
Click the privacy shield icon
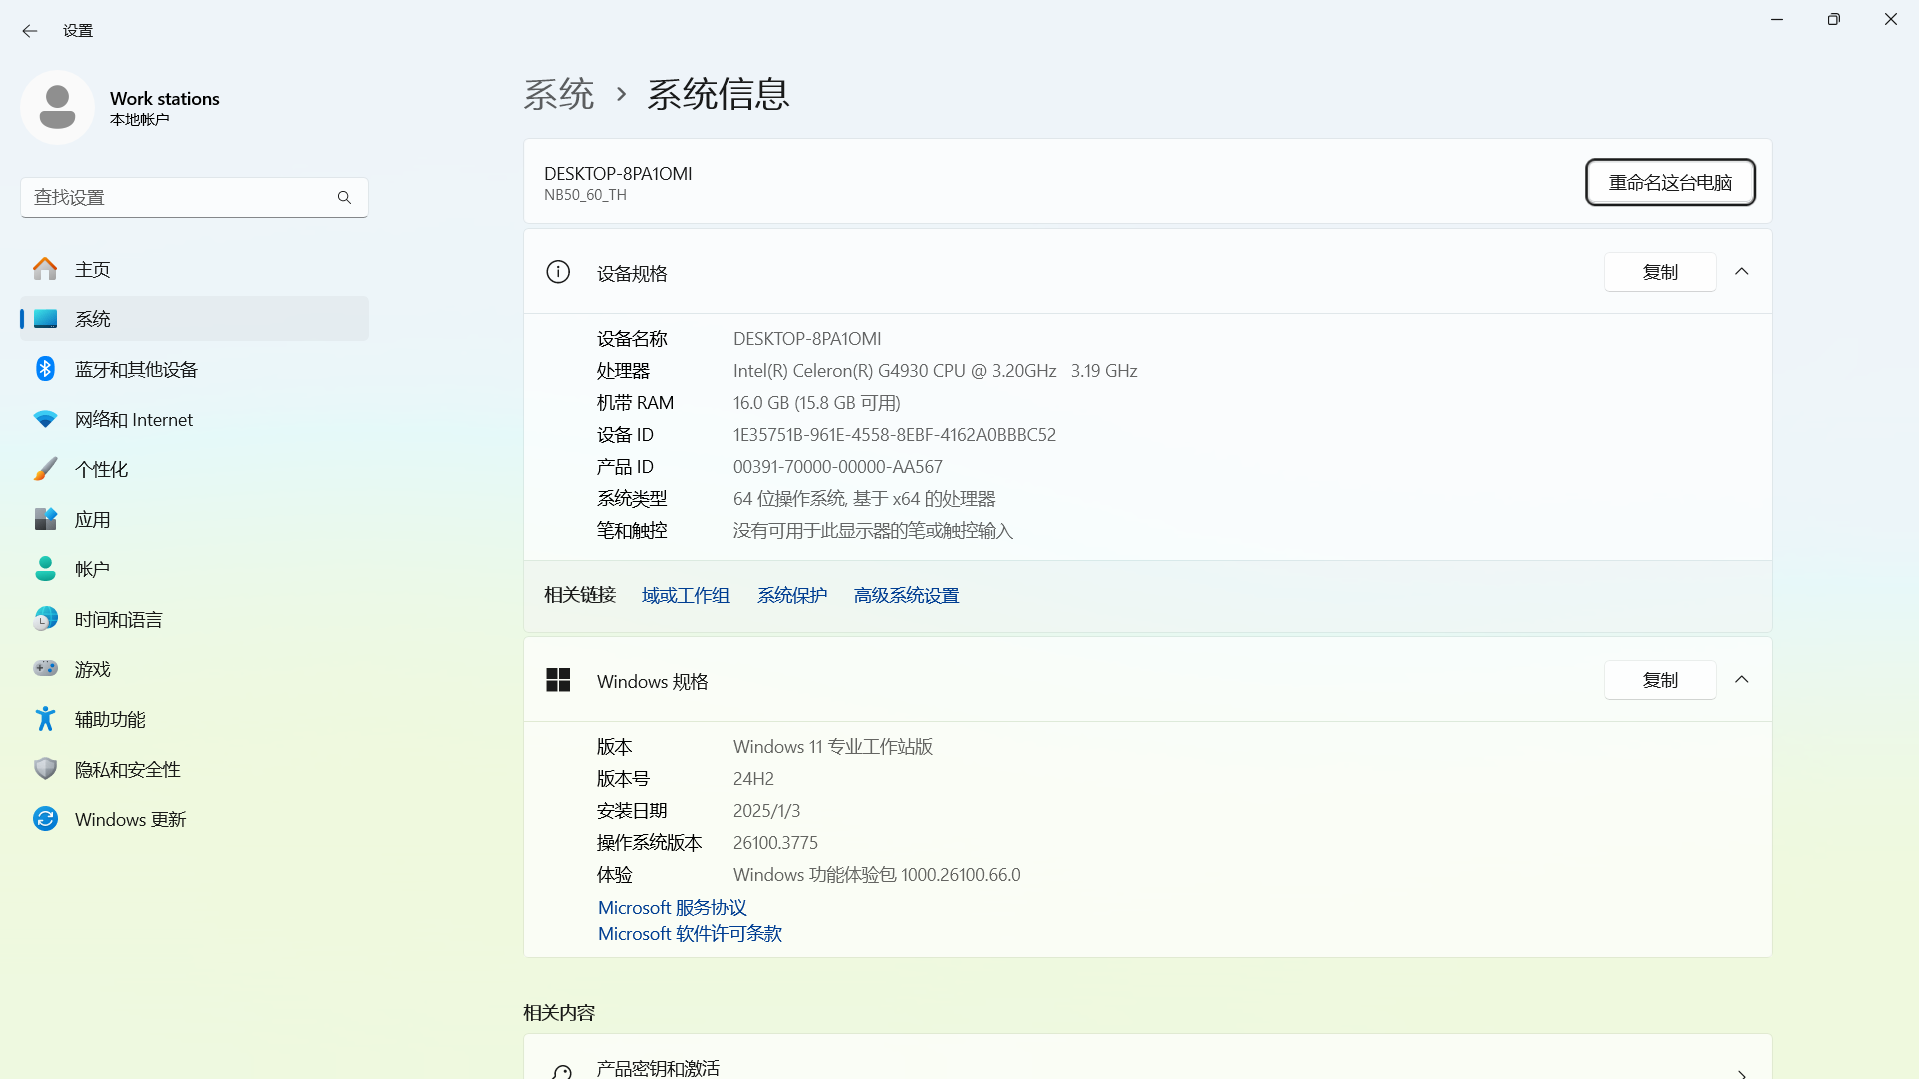[x=45, y=769]
